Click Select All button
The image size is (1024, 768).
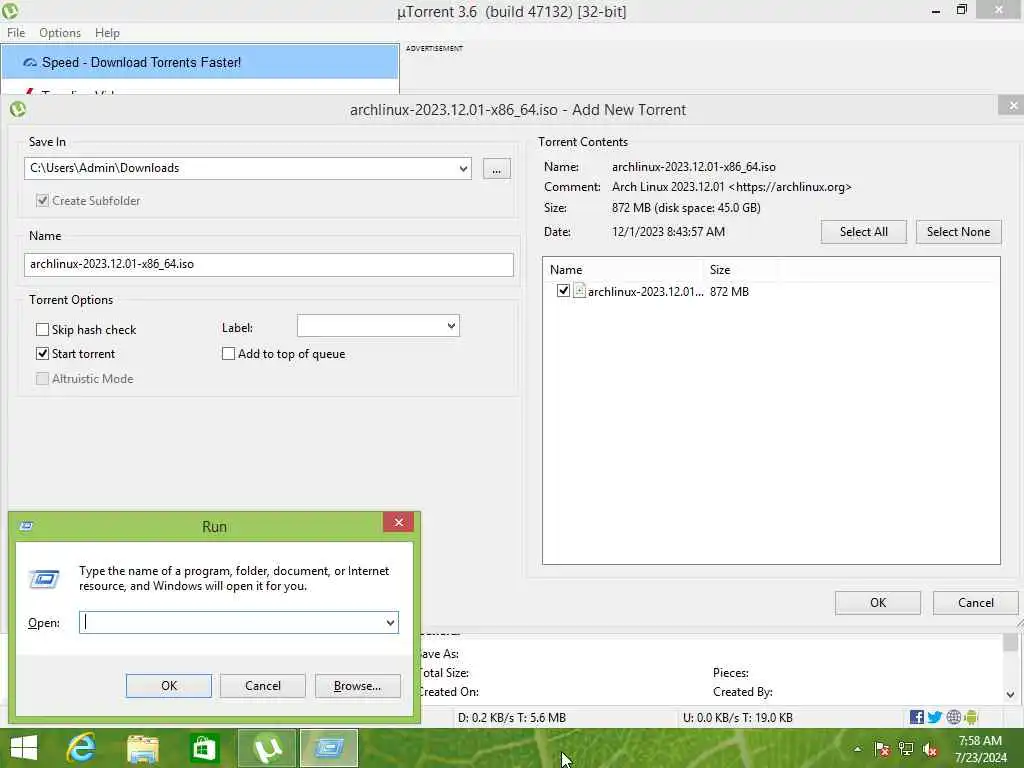coord(863,232)
